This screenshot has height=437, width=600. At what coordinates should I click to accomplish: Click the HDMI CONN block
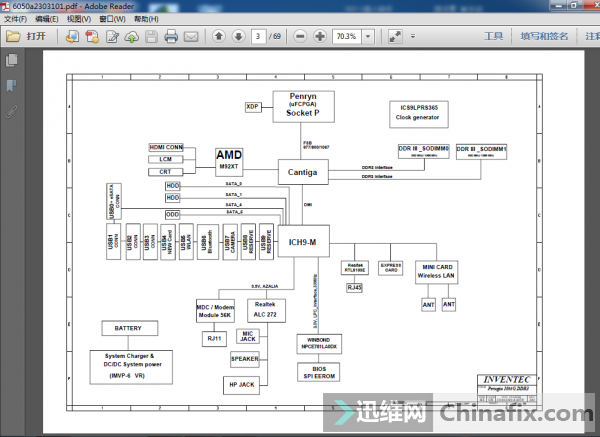click(166, 147)
